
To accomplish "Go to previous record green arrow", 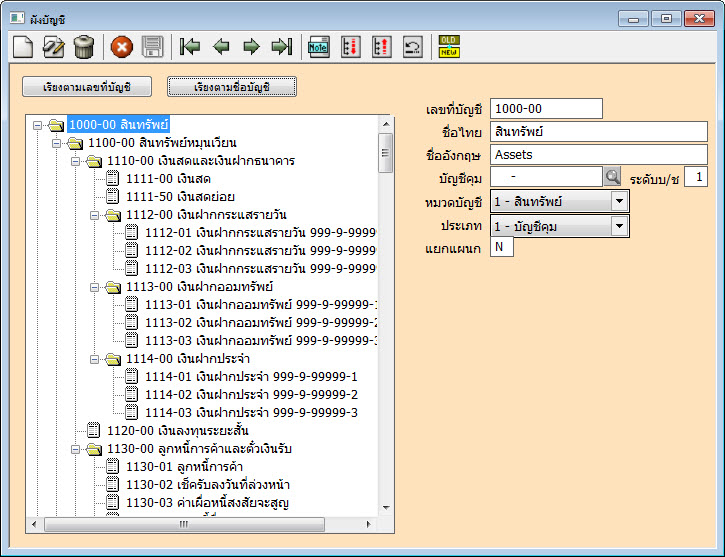I will coord(221,47).
